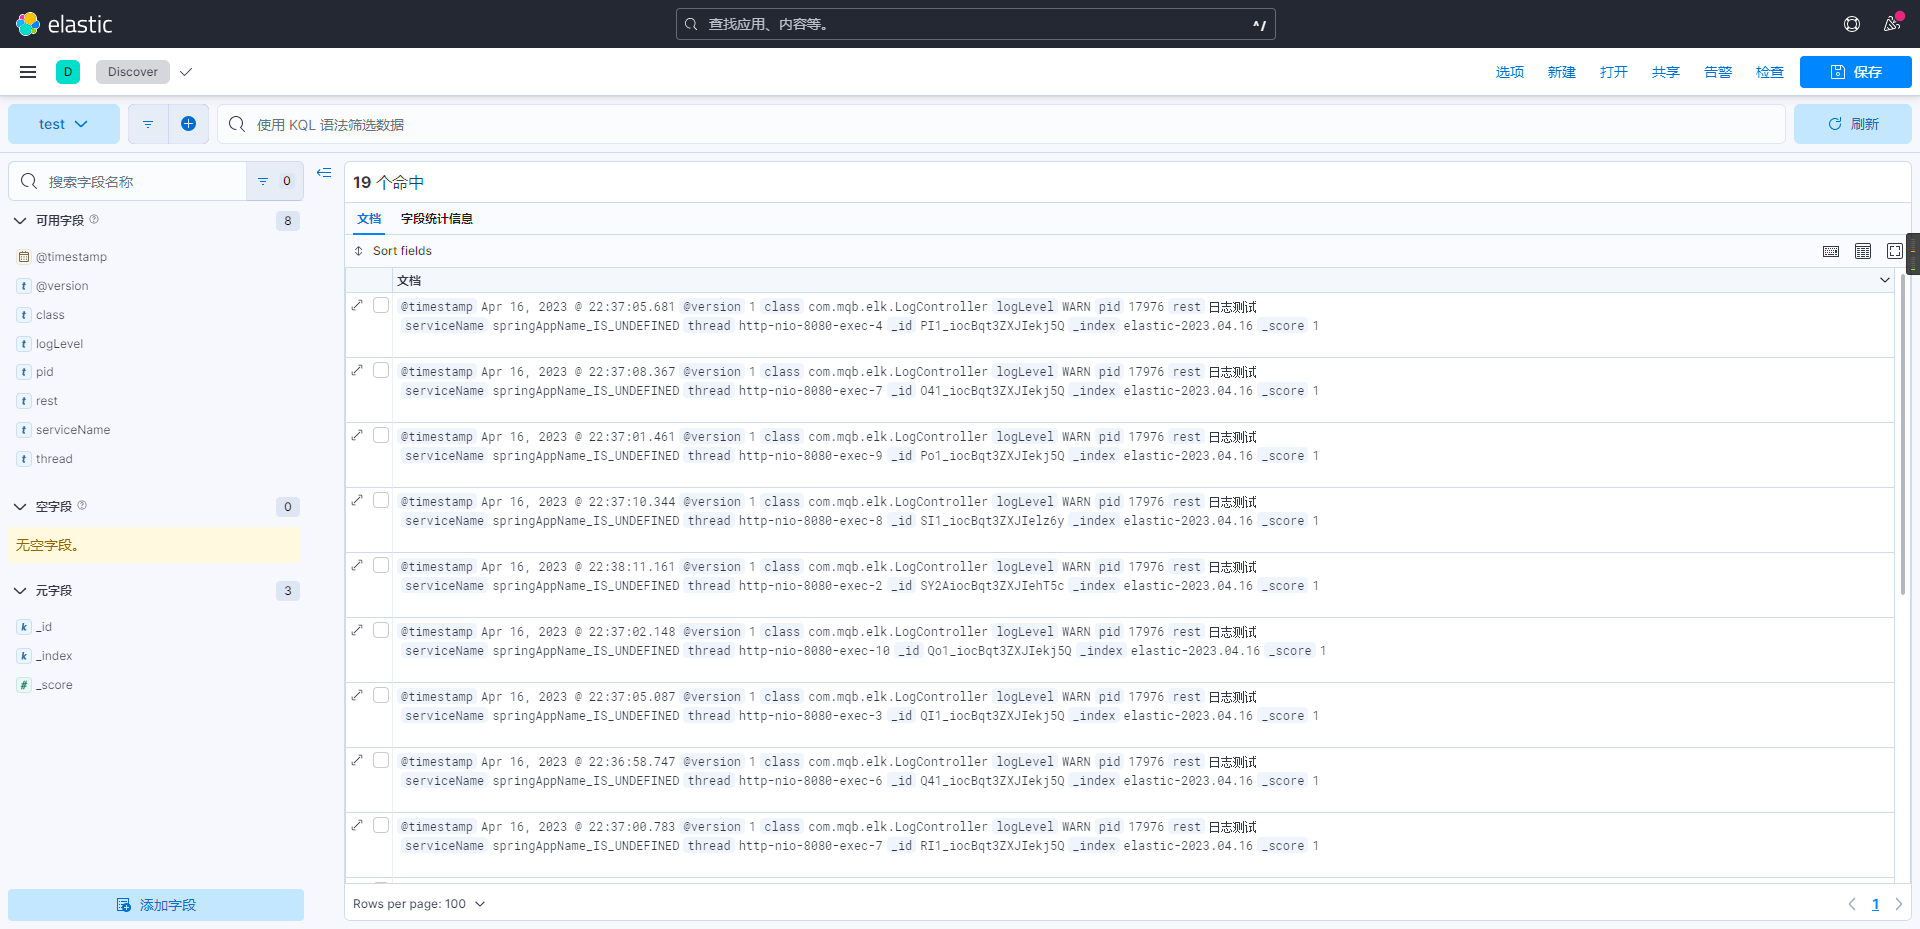Tick the checkbox for the 22:37:08.367 entry
The width and height of the screenshot is (1920, 929).
(381, 370)
